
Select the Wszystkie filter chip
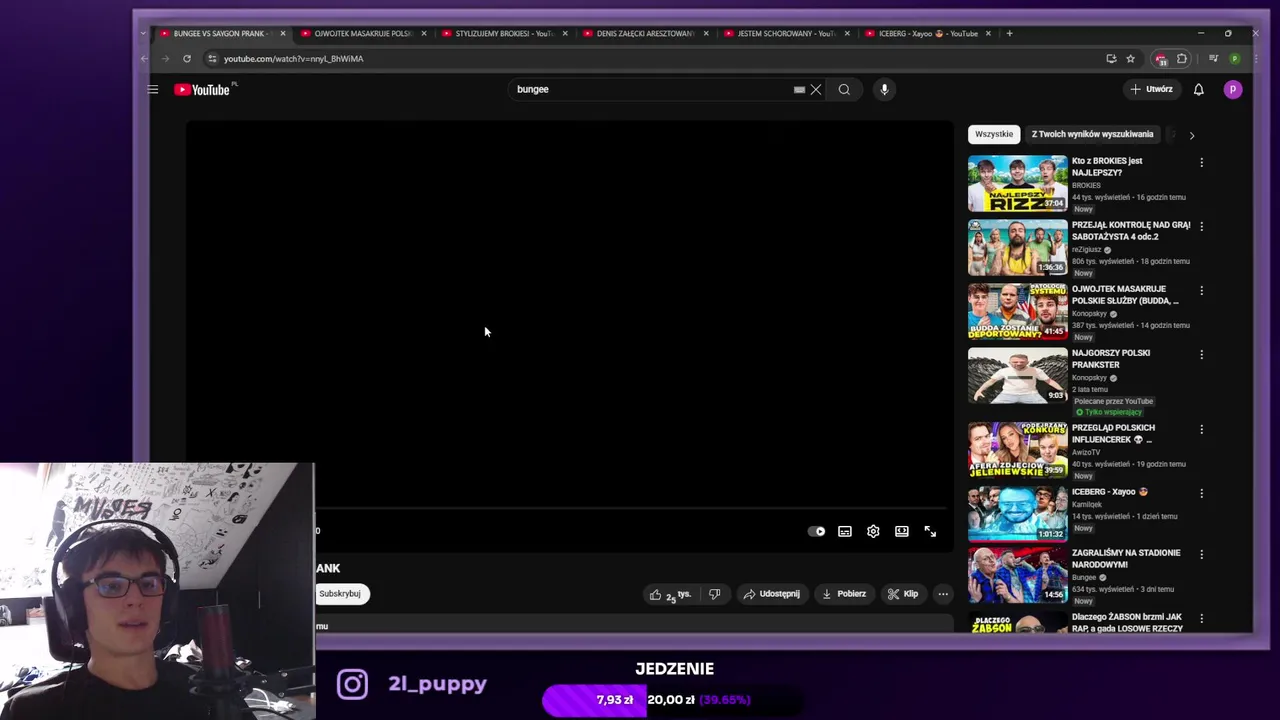coord(994,134)
